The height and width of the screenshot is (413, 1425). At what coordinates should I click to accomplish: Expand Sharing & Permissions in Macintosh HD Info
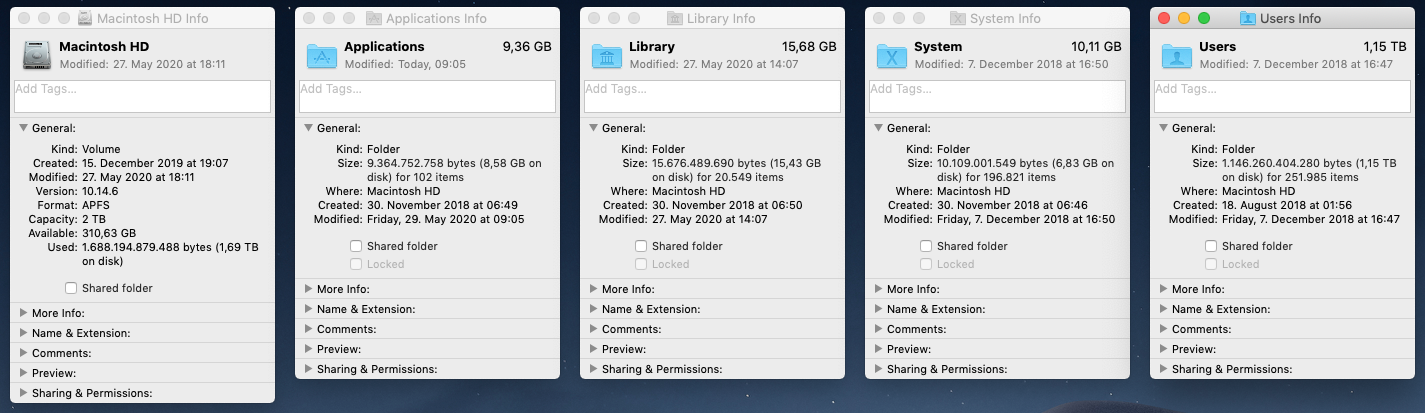click(23, 393)
